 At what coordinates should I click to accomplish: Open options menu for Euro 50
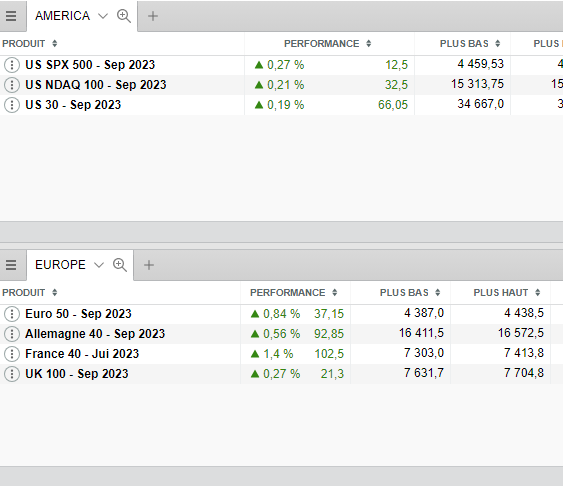pos(12,314)
